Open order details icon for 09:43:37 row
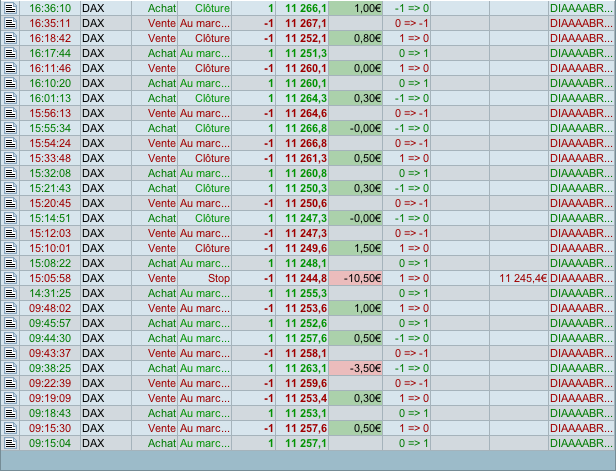Screen dimensions: 616x471 click(11, 353)
